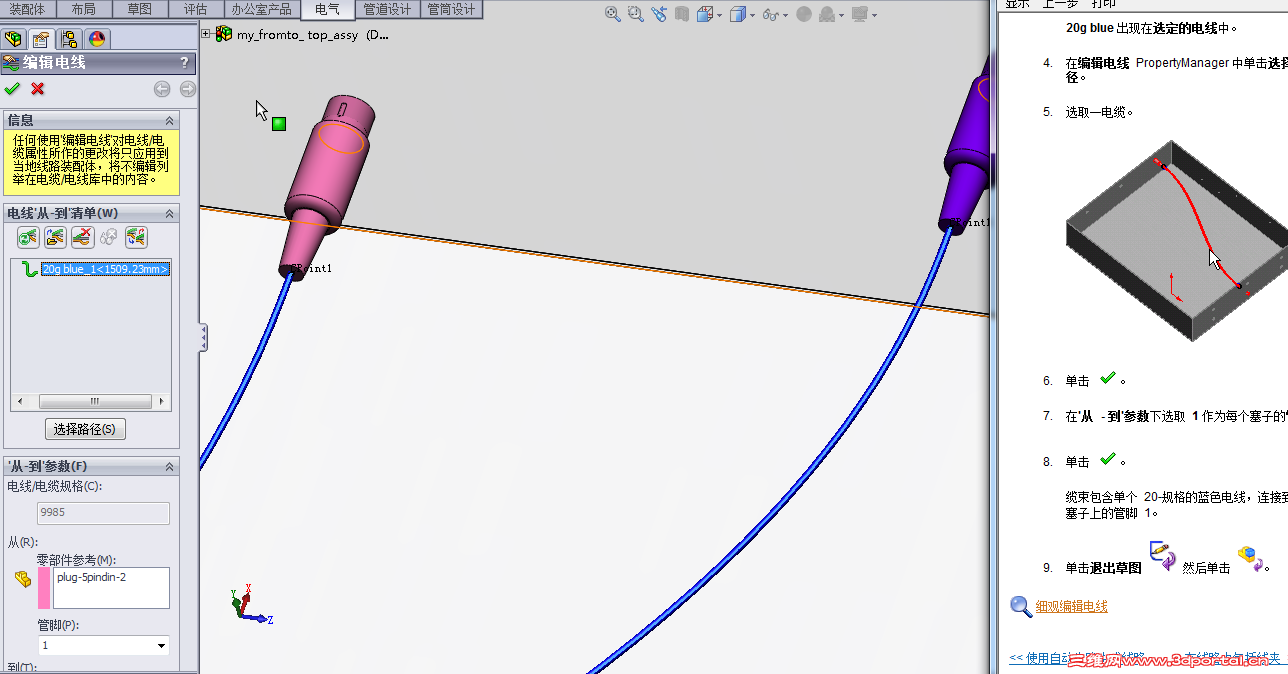
Task: Switch to the 电气 tab
Action: [327, 9]
